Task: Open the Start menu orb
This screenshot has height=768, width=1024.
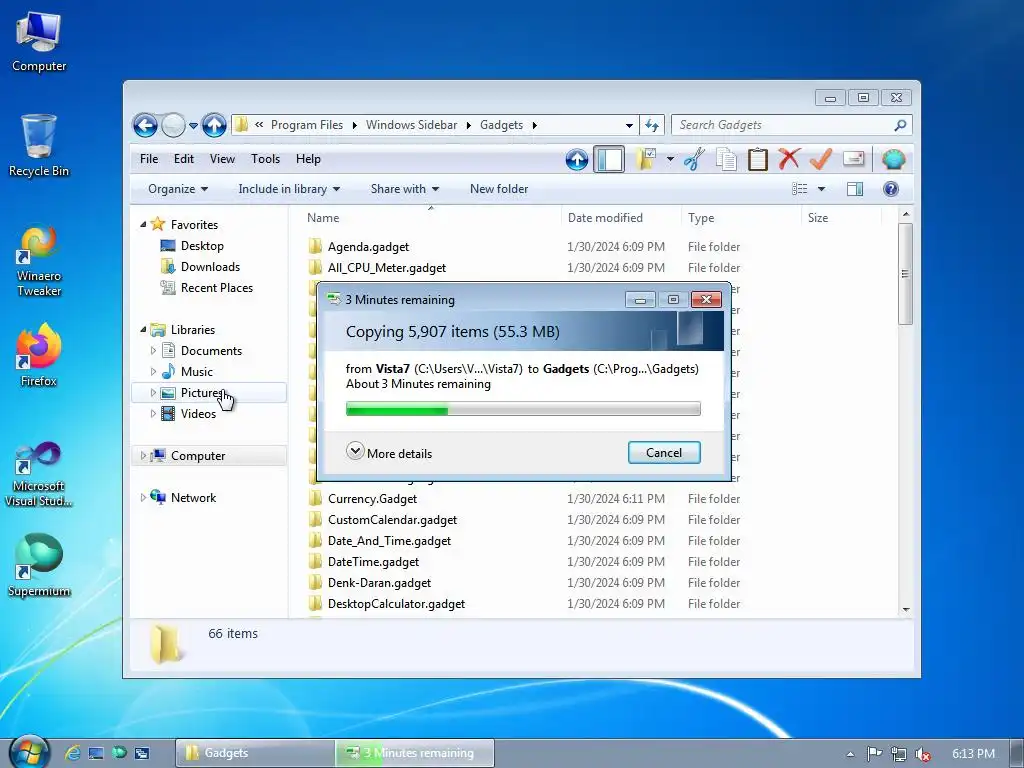Action: pos(29,752)
